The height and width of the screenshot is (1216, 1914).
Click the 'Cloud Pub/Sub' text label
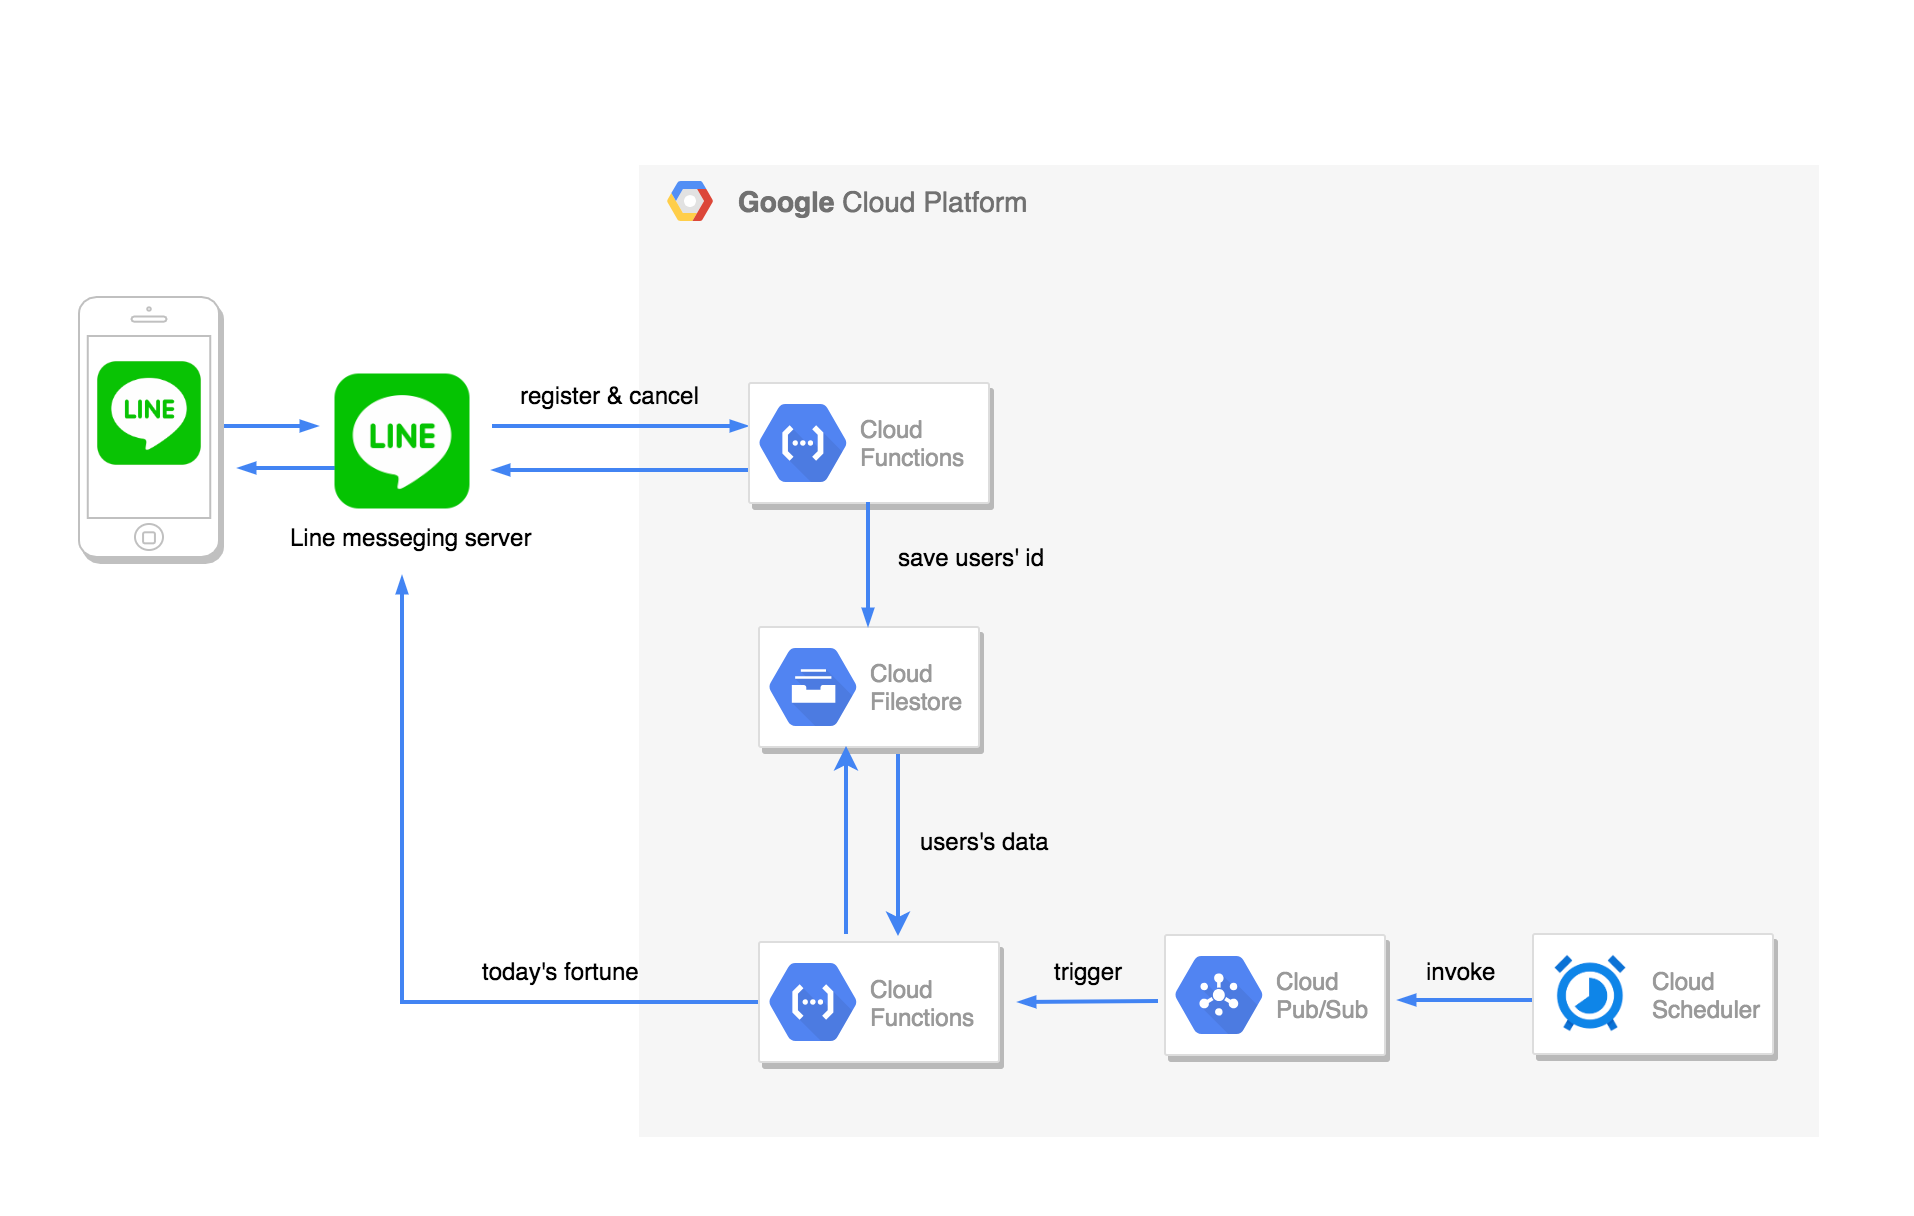click(1321, 995)
